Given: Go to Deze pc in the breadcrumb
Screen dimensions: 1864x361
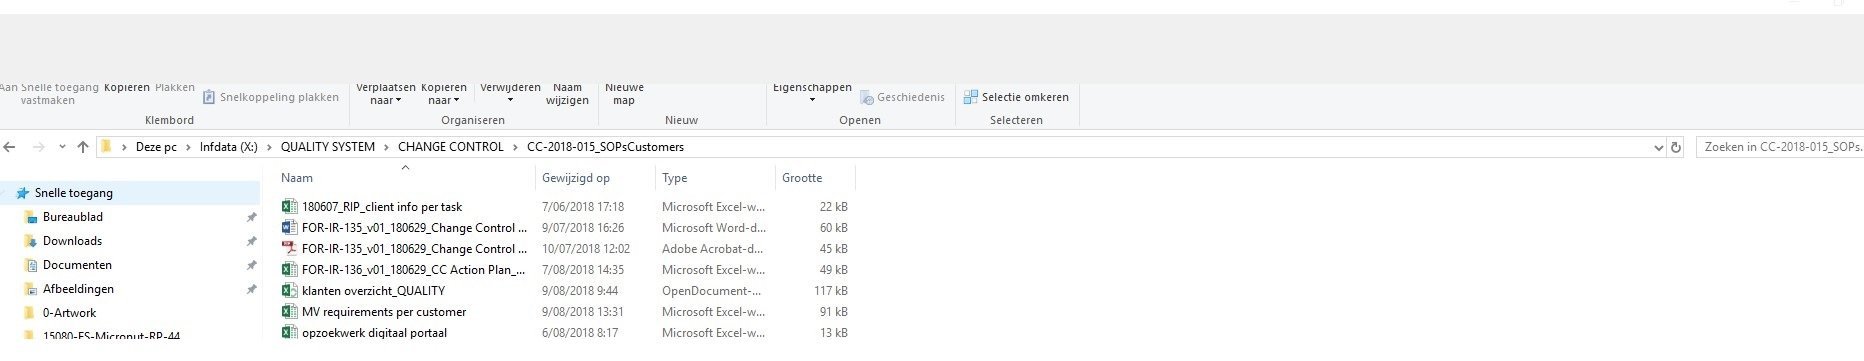Looking at the screenshot, I should (x=156, y=147).
